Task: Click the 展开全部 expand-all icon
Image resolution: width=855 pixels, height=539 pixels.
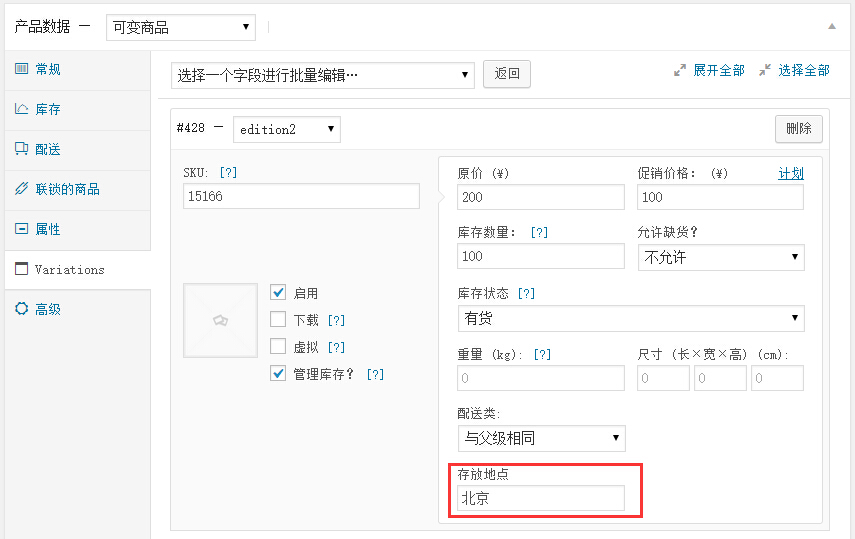Action: point(681,70)
